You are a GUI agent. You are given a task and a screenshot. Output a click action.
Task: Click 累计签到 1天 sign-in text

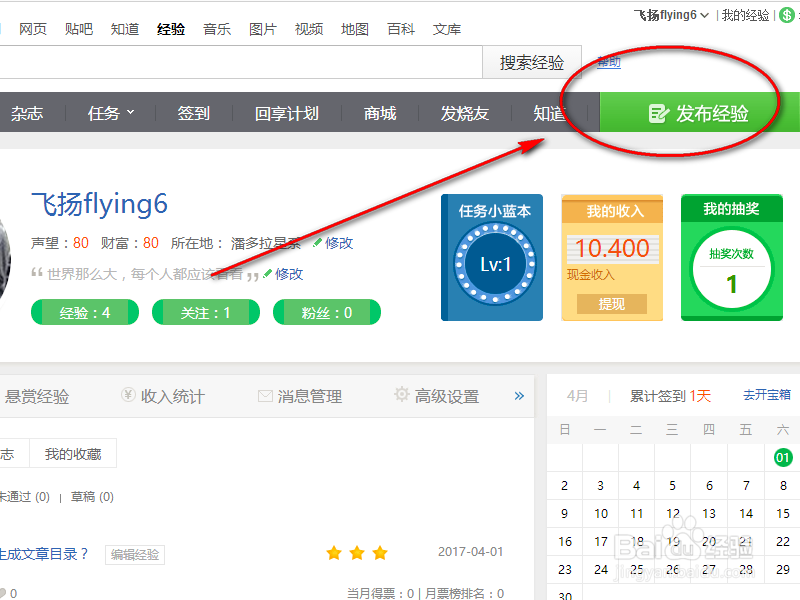coord(670,396)
